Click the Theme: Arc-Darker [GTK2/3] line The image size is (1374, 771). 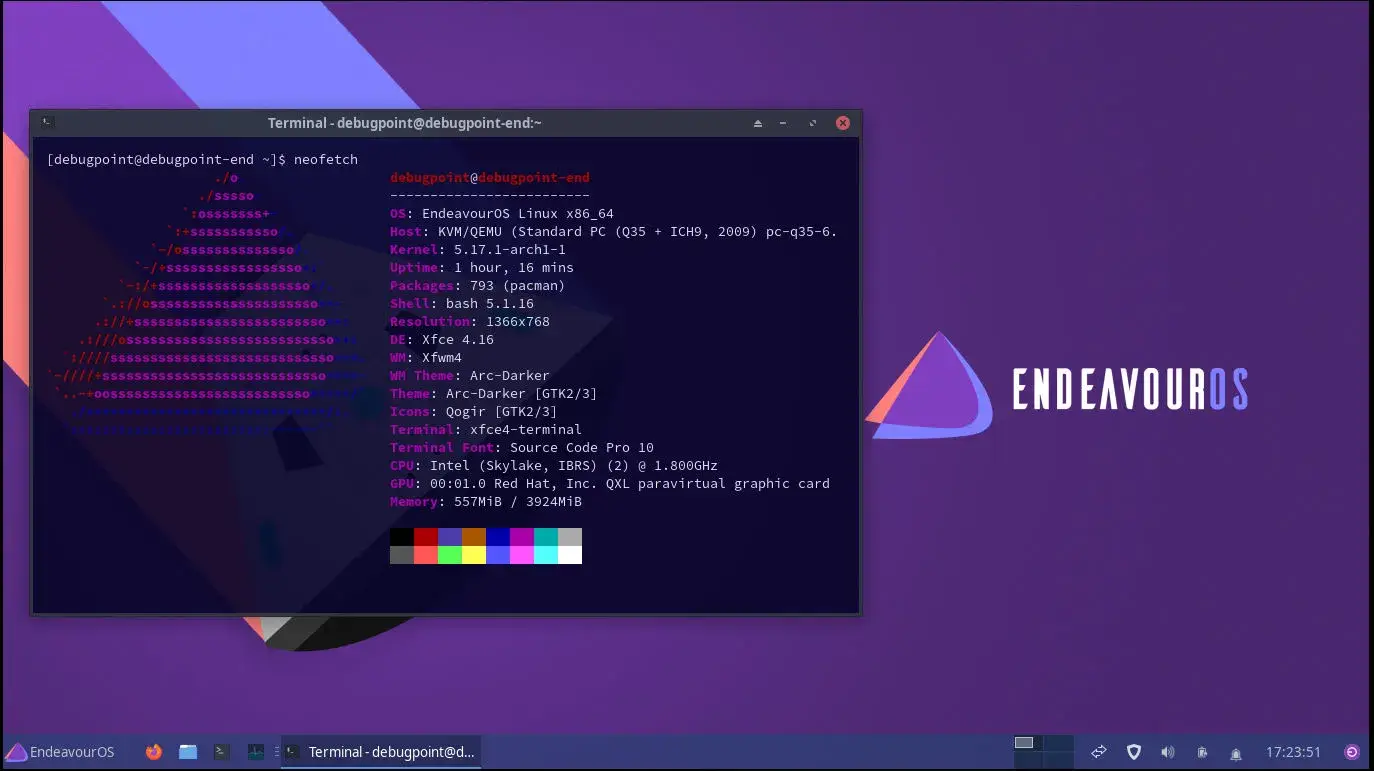494,394
